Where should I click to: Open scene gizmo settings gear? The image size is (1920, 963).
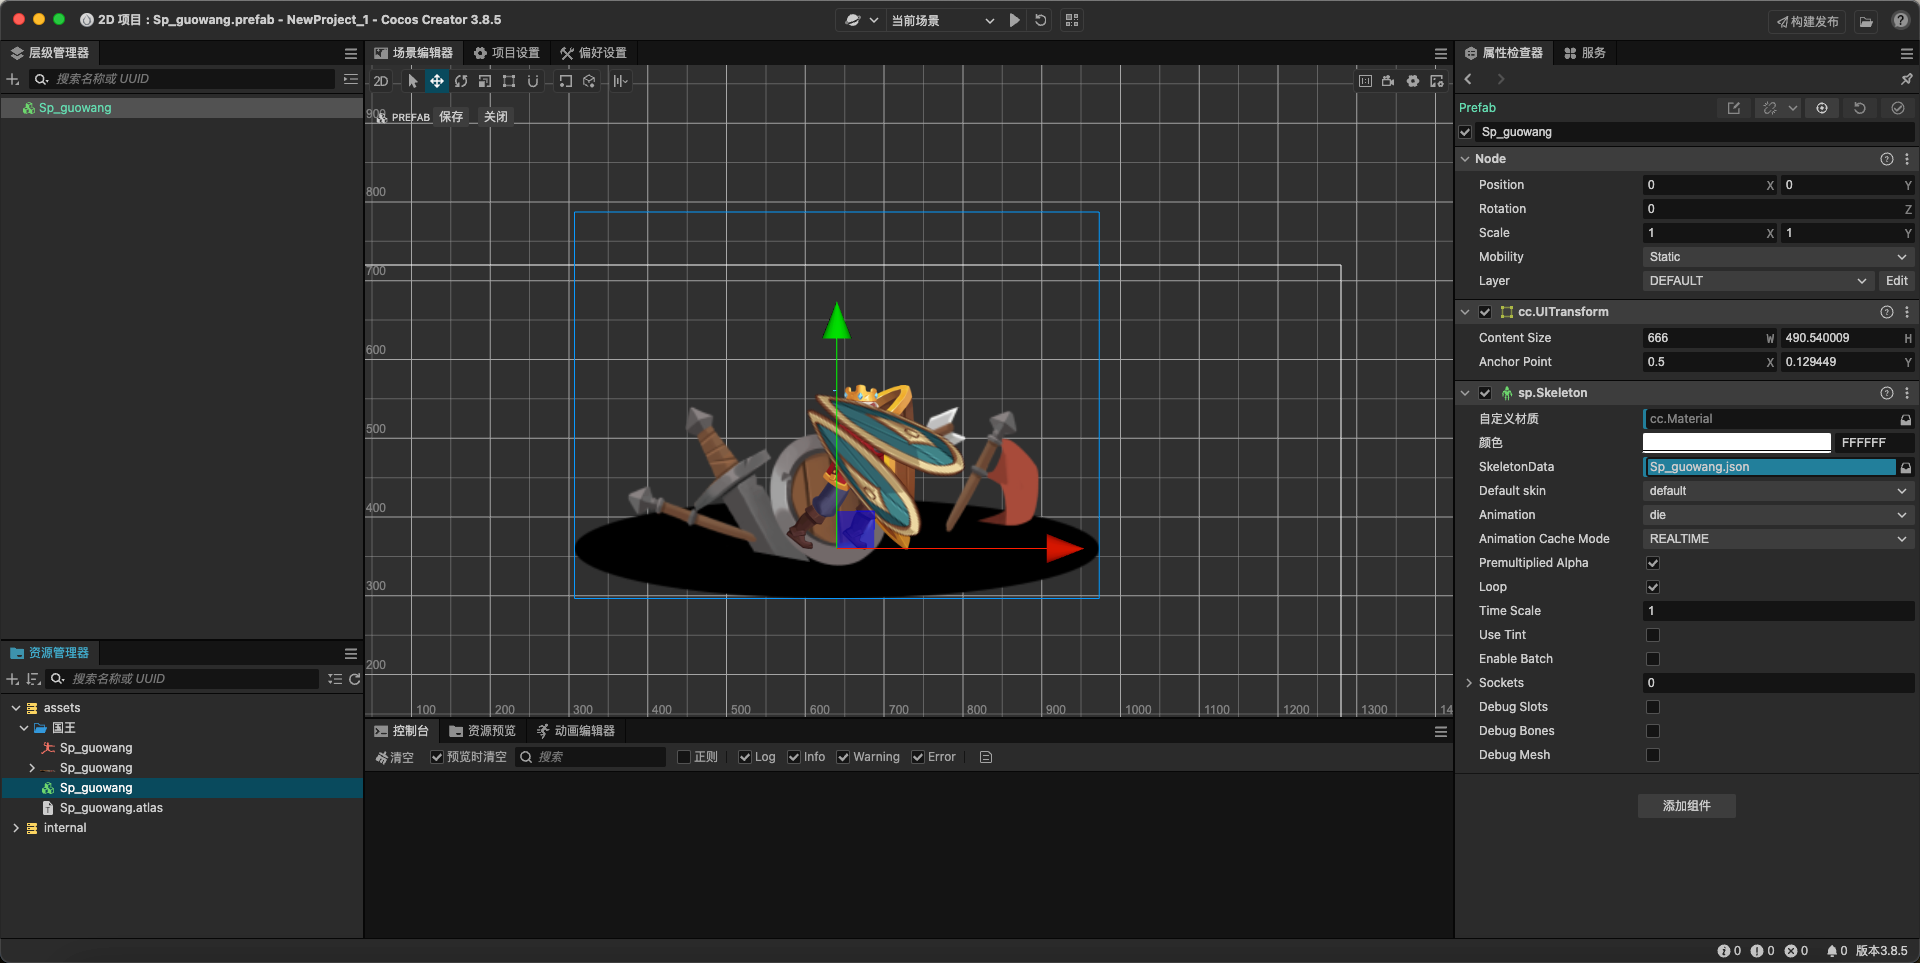coord(1412,81)
